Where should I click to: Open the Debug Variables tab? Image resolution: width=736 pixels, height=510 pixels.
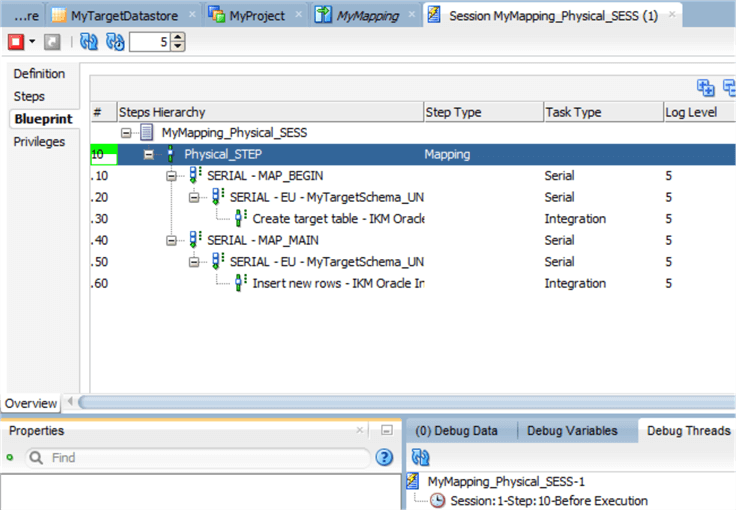[x=572, y=431]
